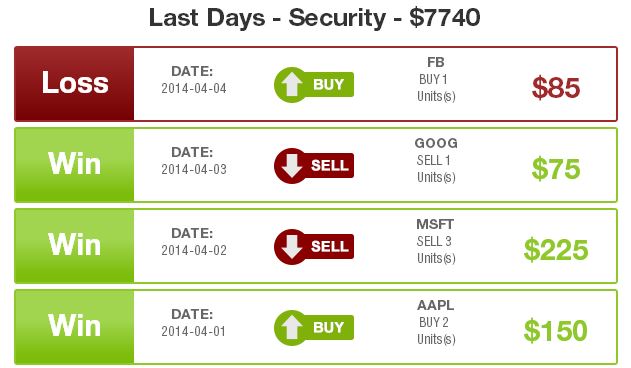The height and width of the screenshot is (368, 631).
Task: Click the date 2014-04-04
Action: tap(194, 89)
